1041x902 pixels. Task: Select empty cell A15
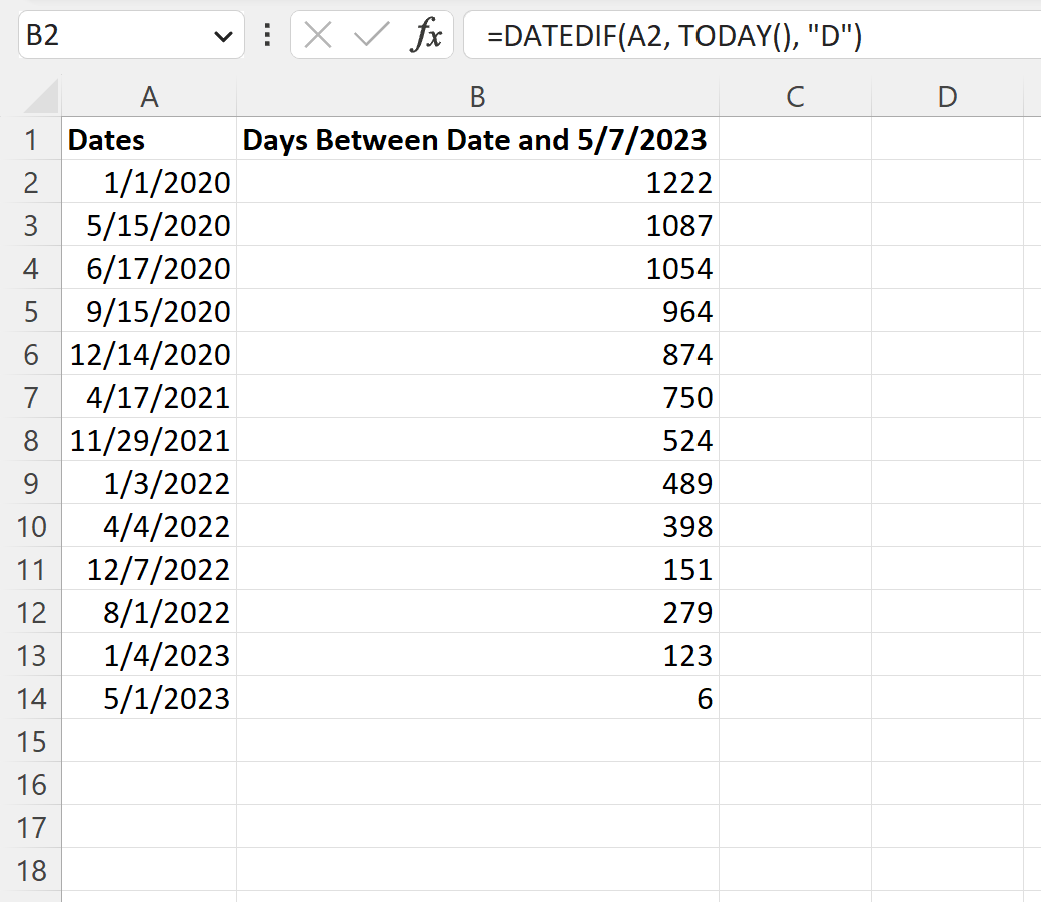pos(149,741)
